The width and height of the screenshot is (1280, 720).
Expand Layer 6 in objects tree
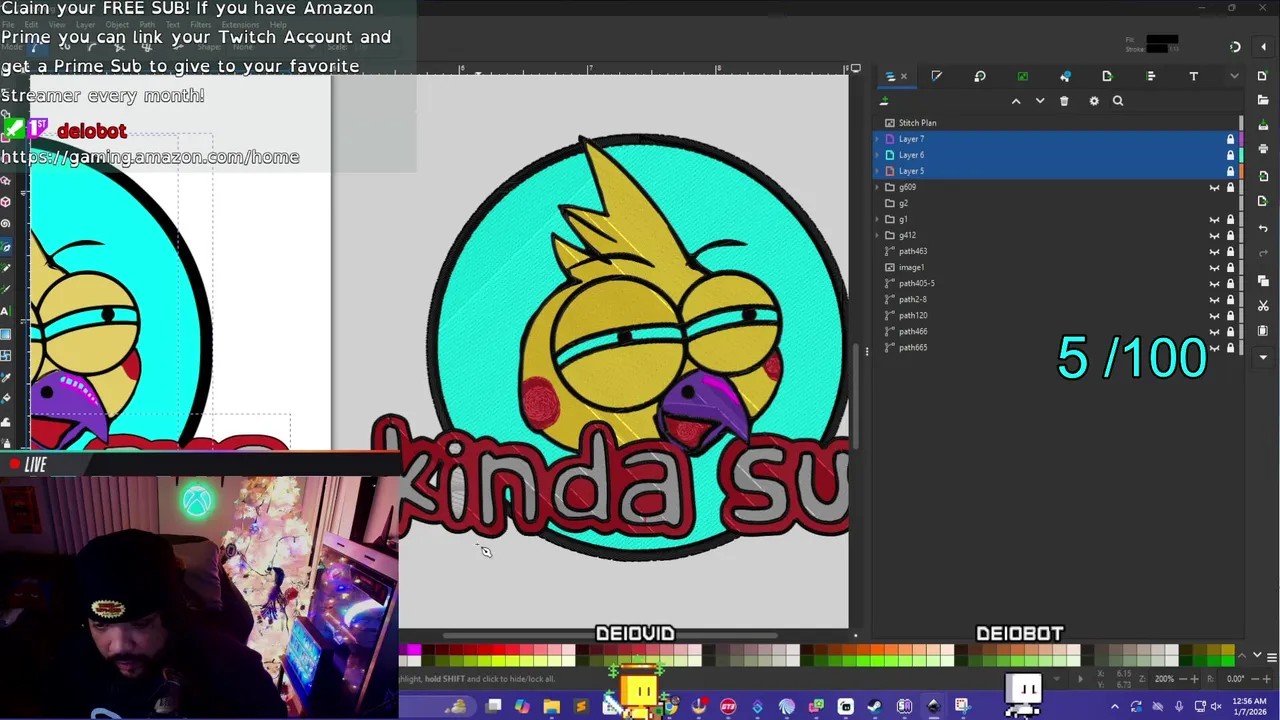878,155
